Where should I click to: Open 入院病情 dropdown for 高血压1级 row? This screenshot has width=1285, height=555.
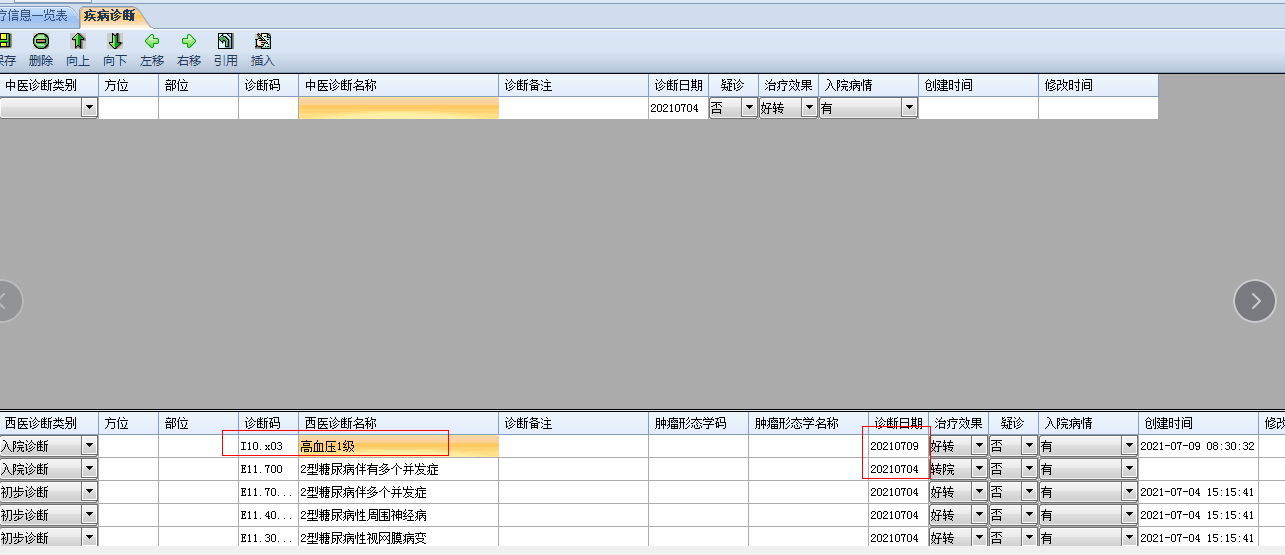click(x=1129, y=446)
